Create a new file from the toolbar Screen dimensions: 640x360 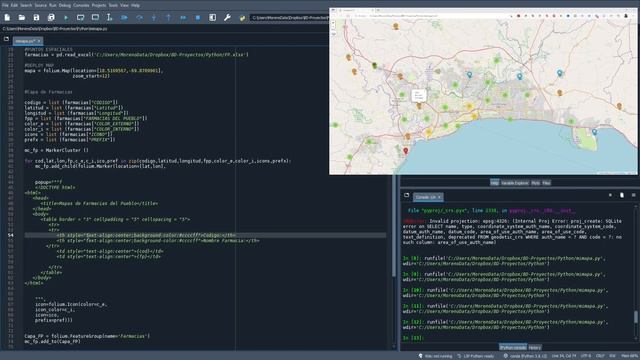[x=7, y=18]
